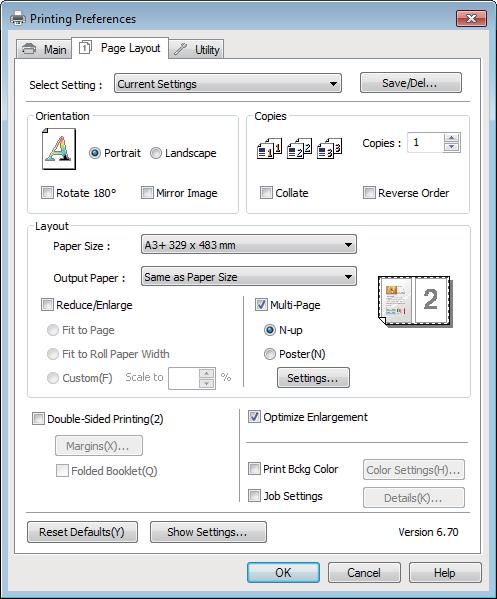Screen dimensions: 497x599
Task: Click the second collate copies icon
Action: point(299,149)
